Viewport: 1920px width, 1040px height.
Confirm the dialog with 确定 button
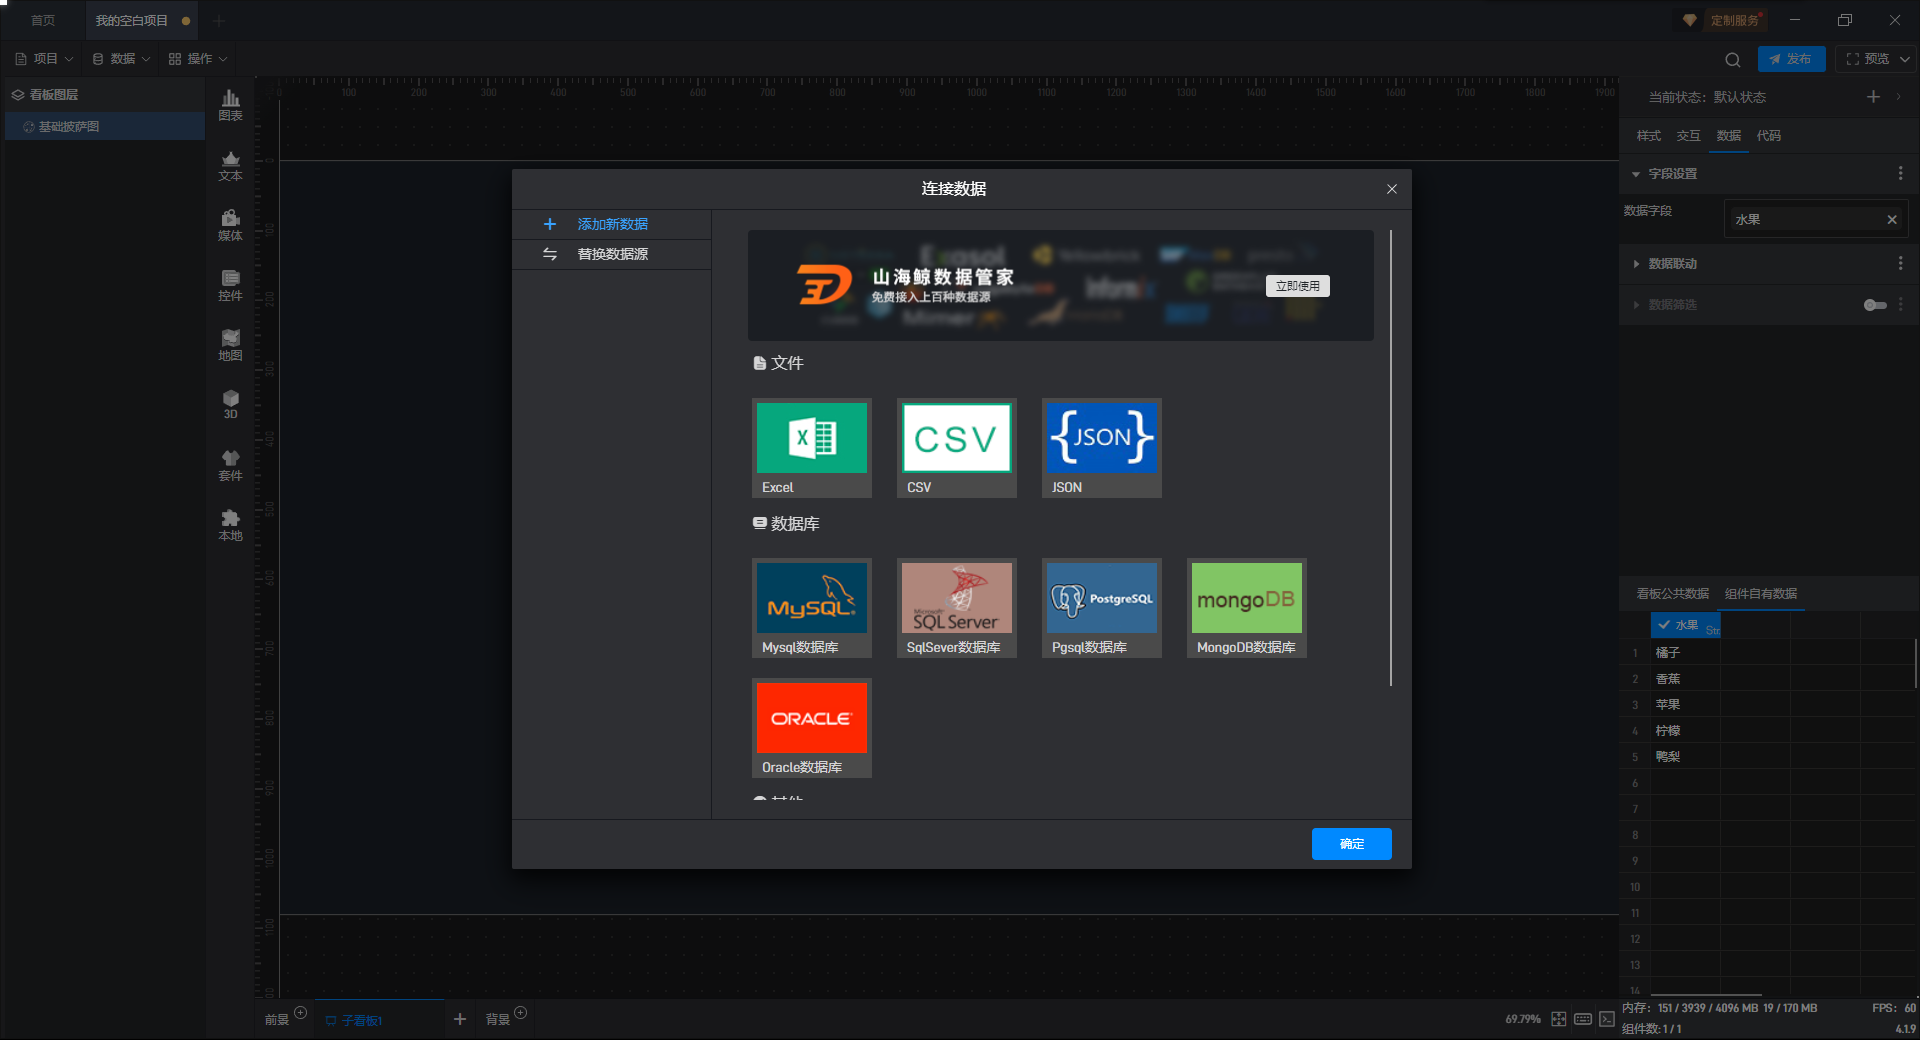(1351, 844)
